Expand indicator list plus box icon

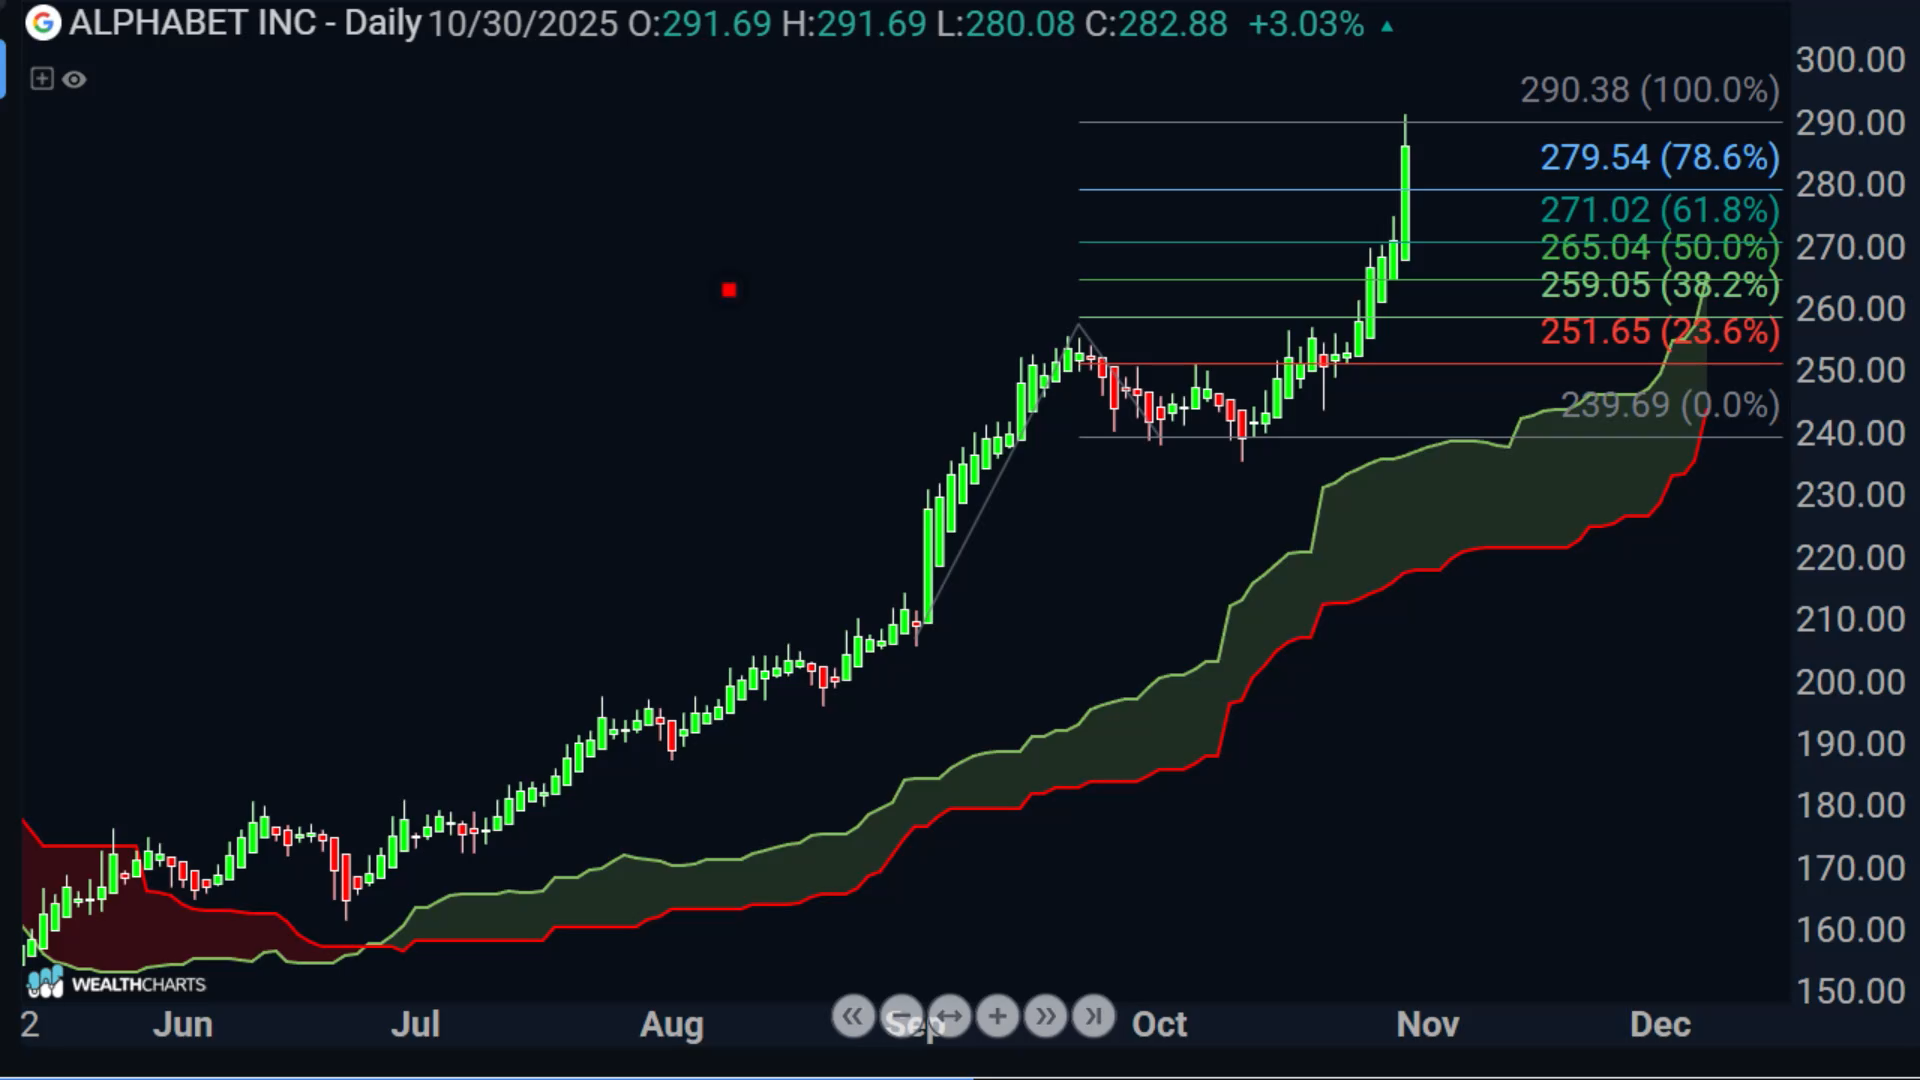[41, 79]
